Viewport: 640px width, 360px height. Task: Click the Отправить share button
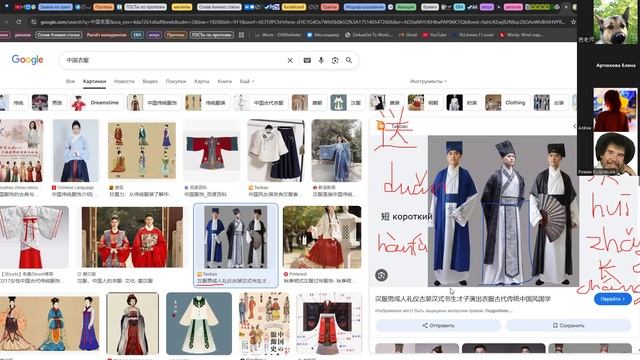coord(438,325)
